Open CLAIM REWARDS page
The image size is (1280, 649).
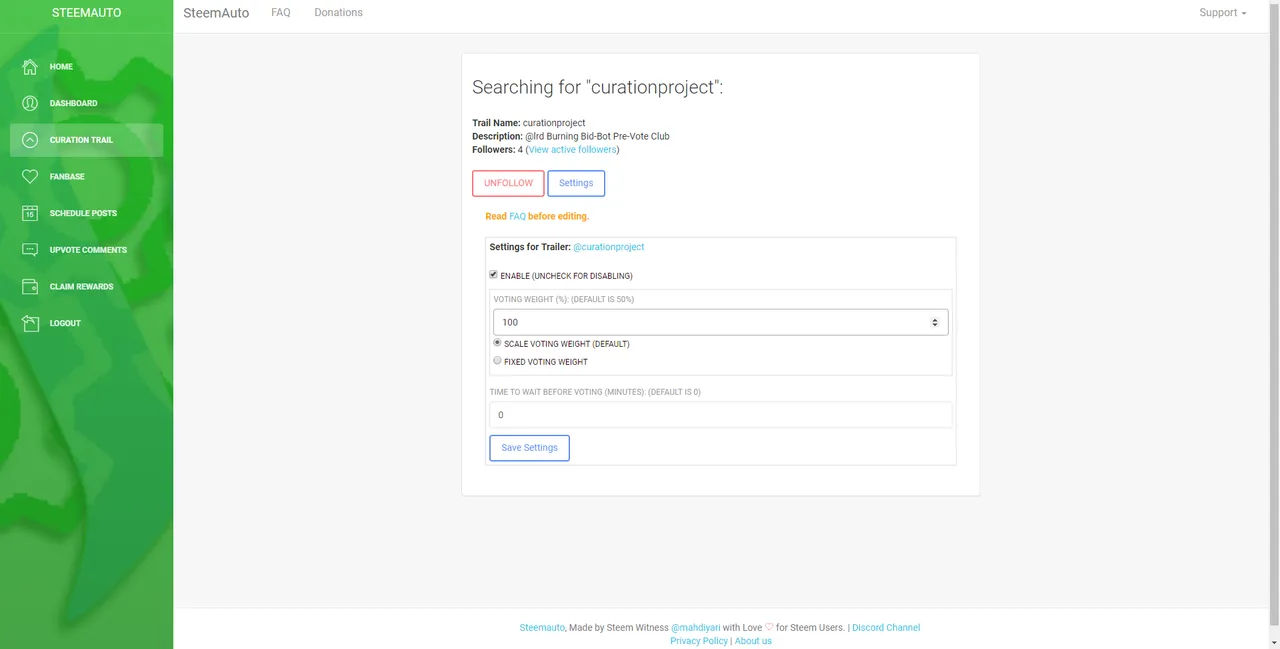coord(86,287)
